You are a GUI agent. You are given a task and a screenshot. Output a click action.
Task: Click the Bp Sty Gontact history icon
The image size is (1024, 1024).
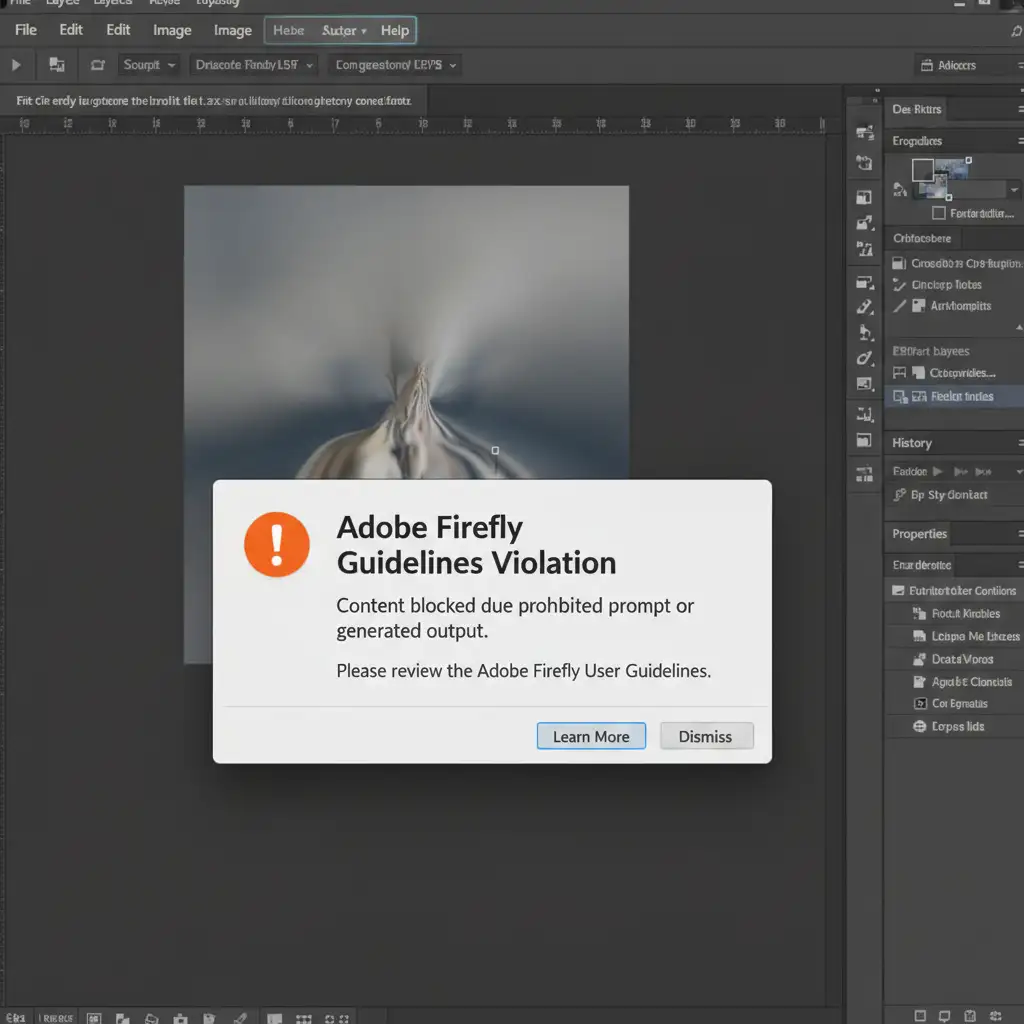[898, 495]
